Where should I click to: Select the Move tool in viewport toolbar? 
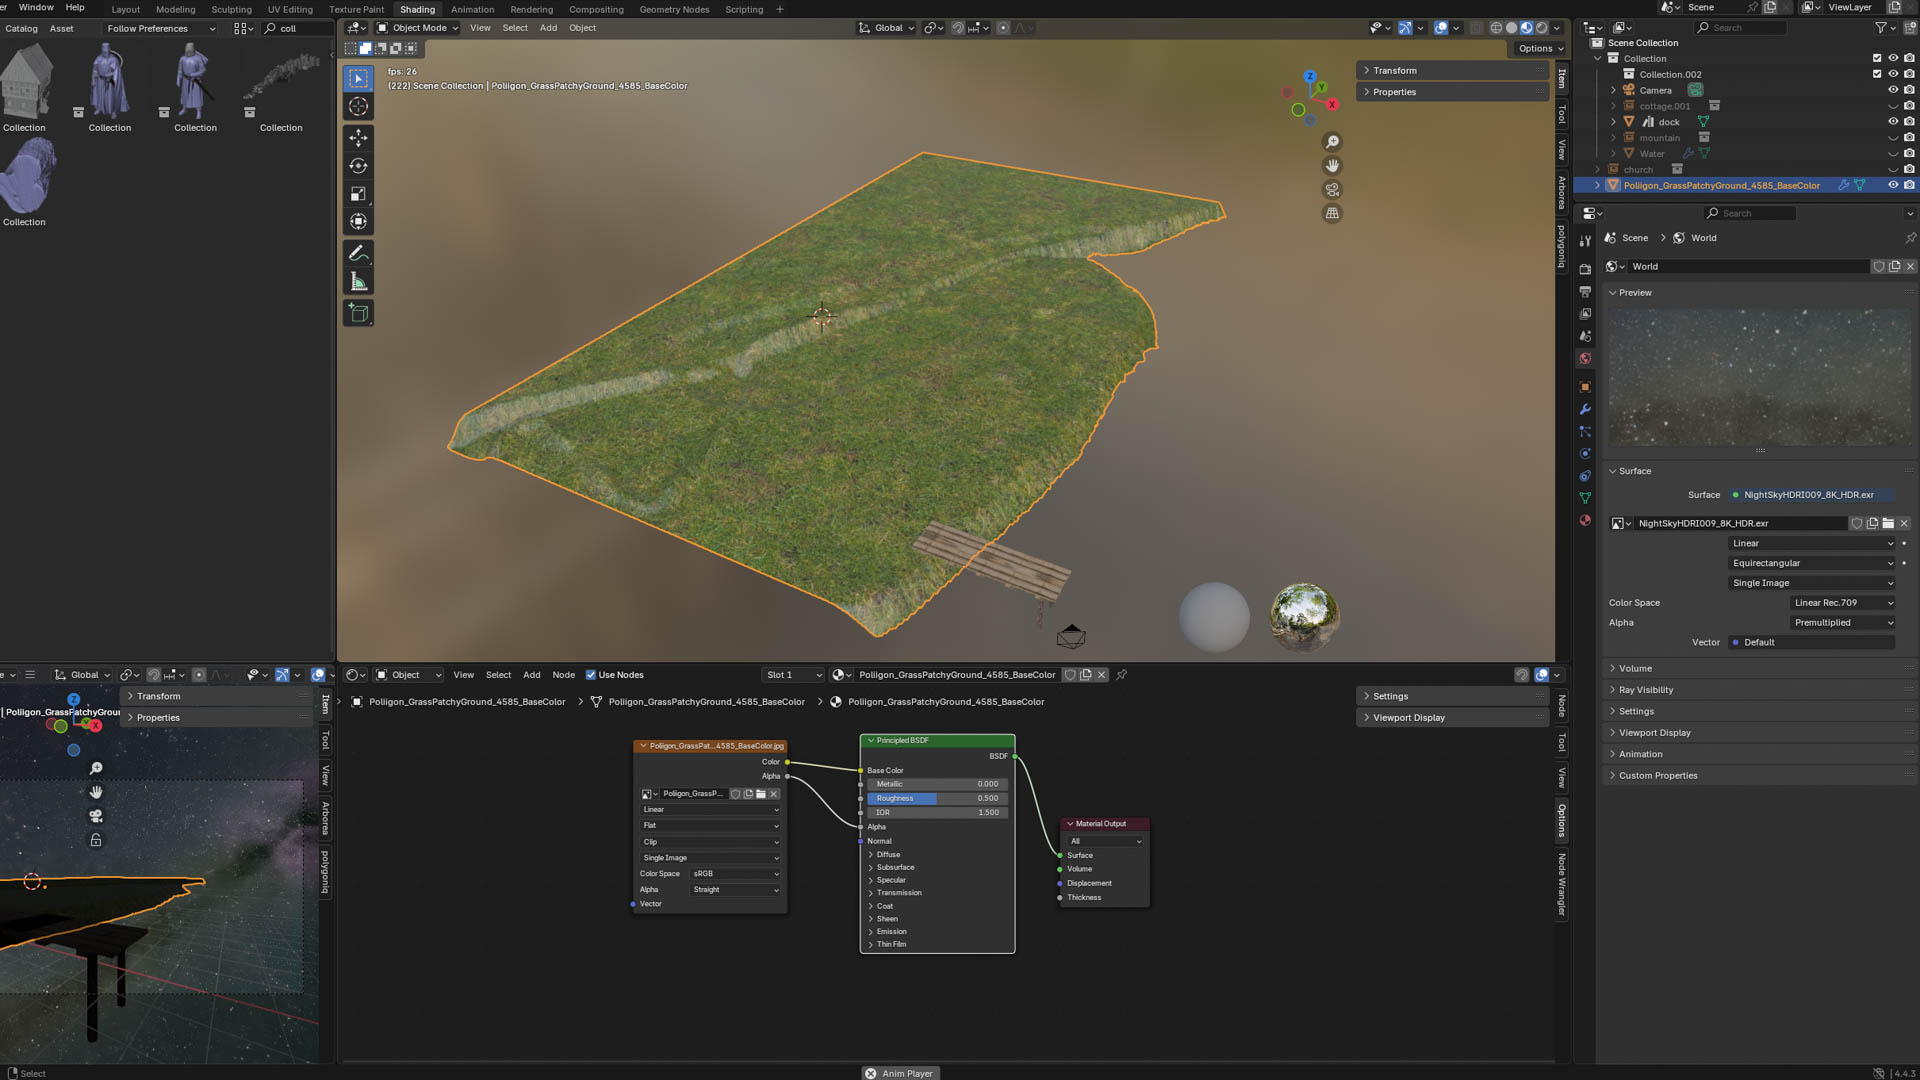(358, 138)
